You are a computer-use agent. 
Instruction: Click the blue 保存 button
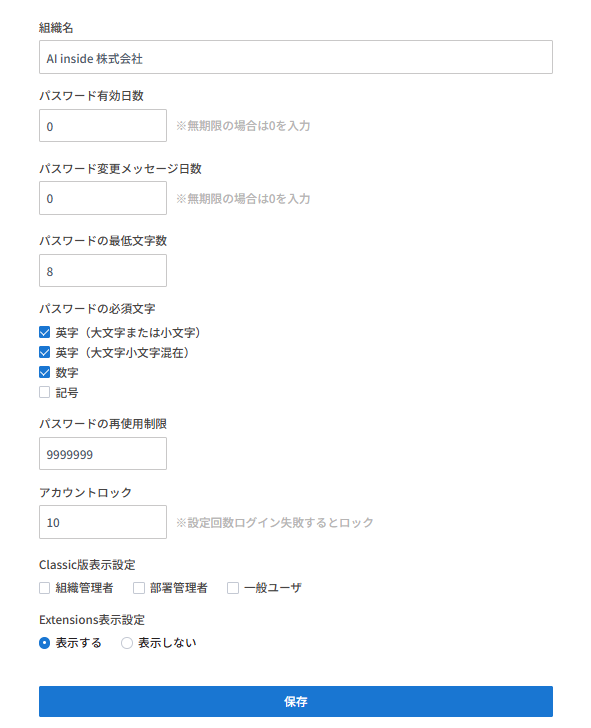click(x=296, y=702)
